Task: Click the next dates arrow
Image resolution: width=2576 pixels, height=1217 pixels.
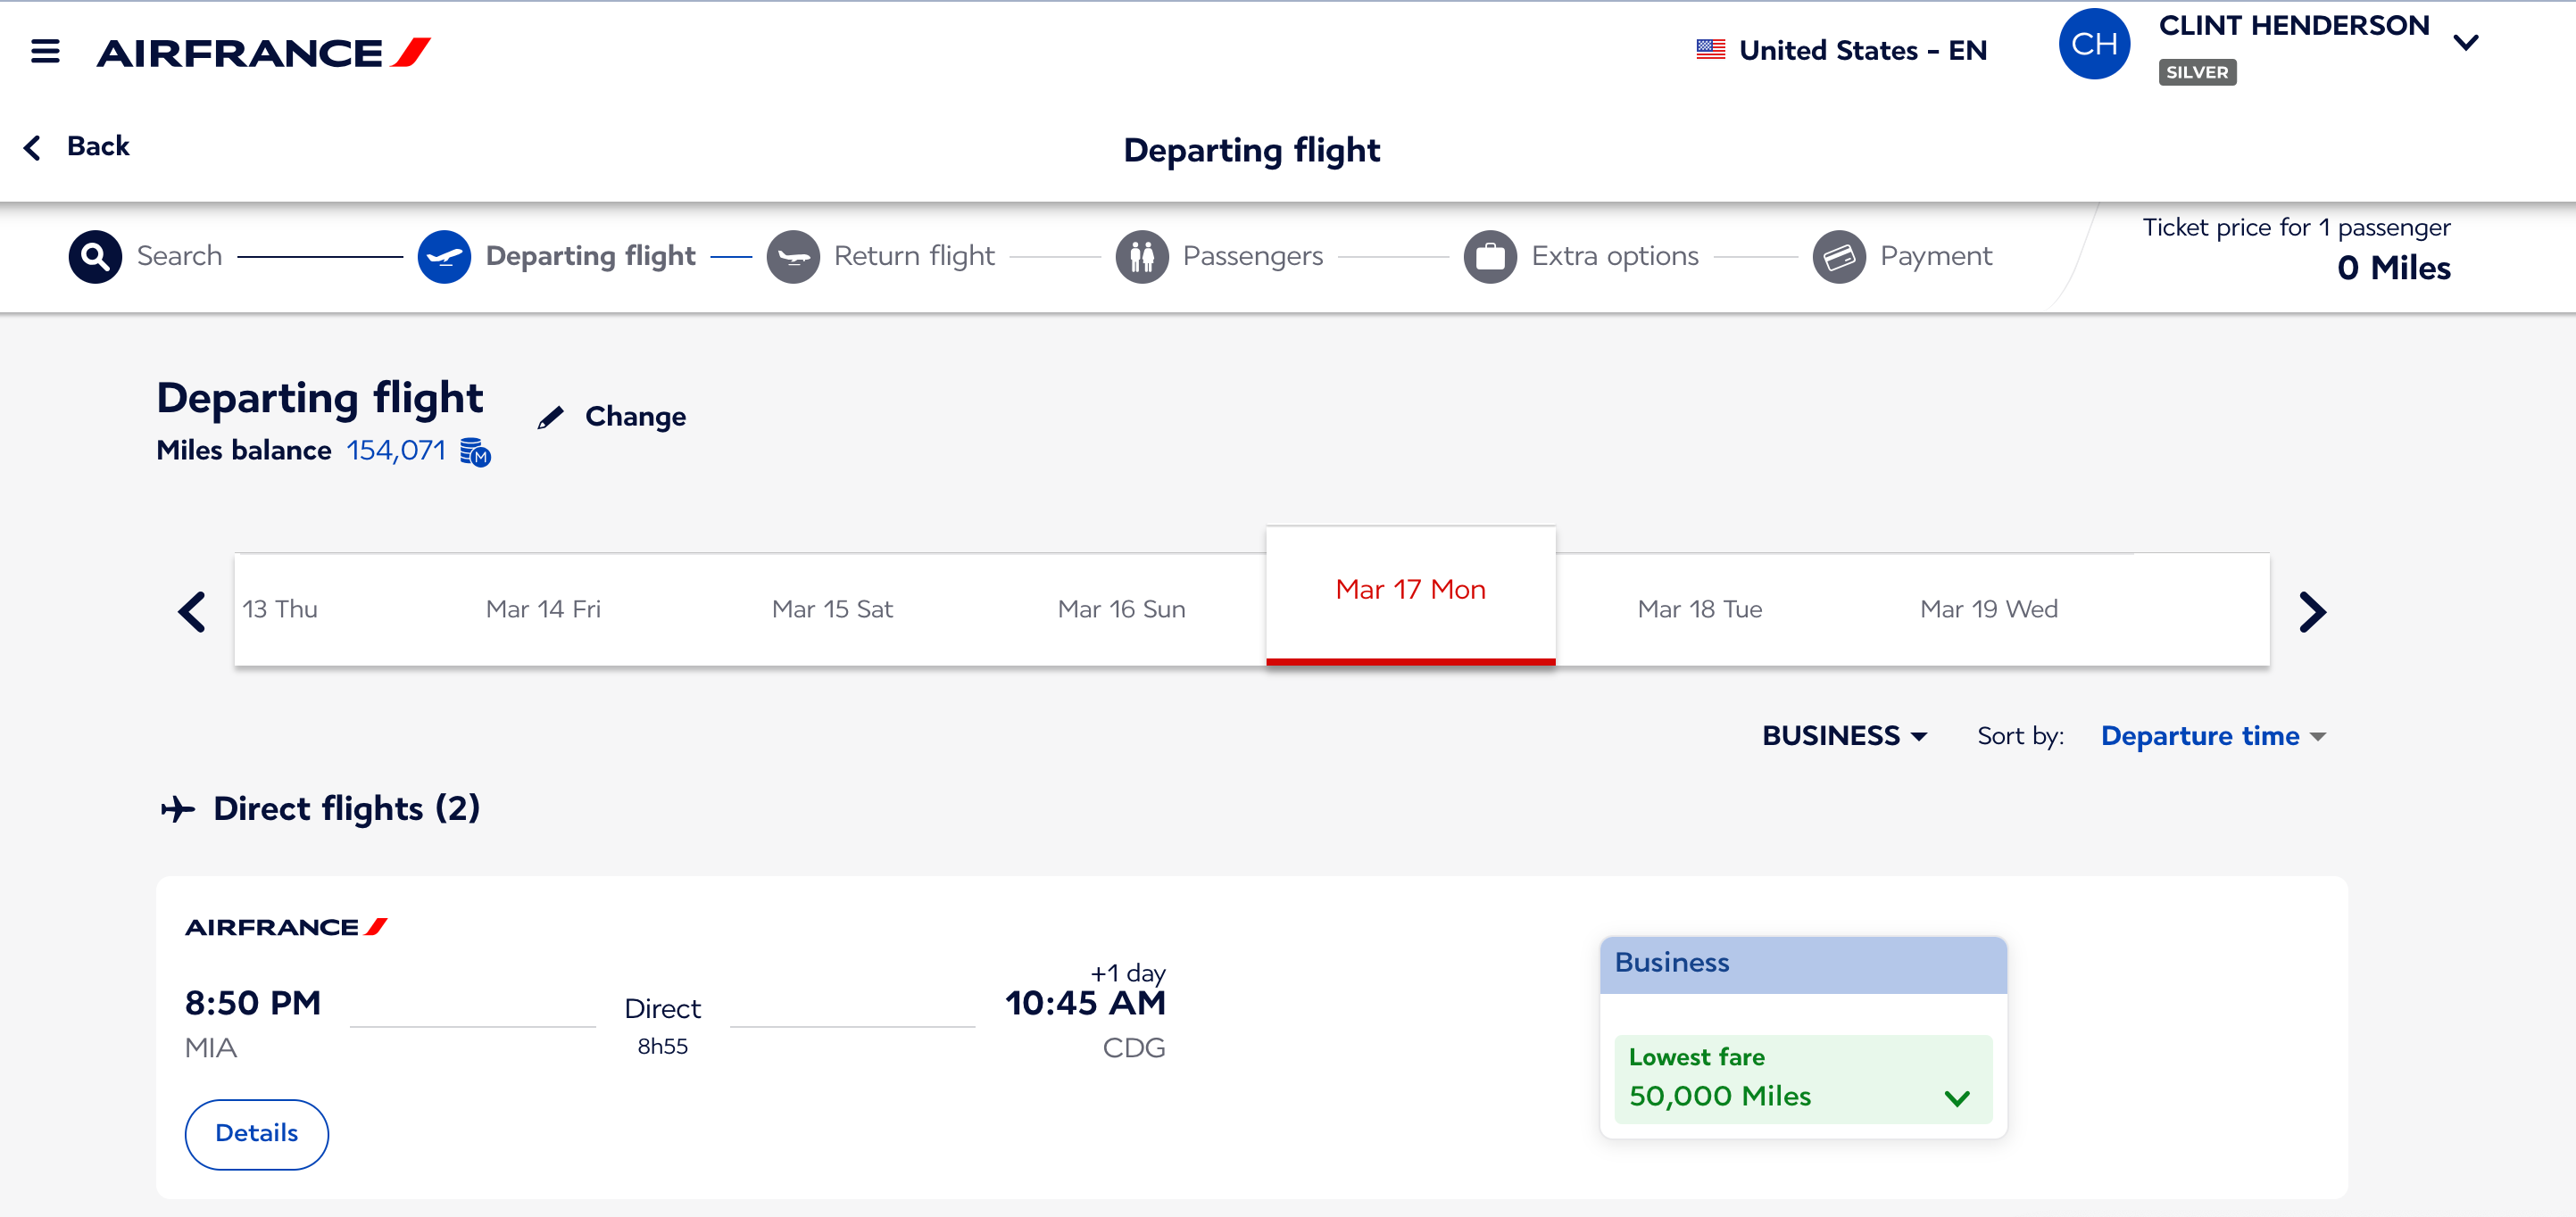Action: [x=2312, y=611]
